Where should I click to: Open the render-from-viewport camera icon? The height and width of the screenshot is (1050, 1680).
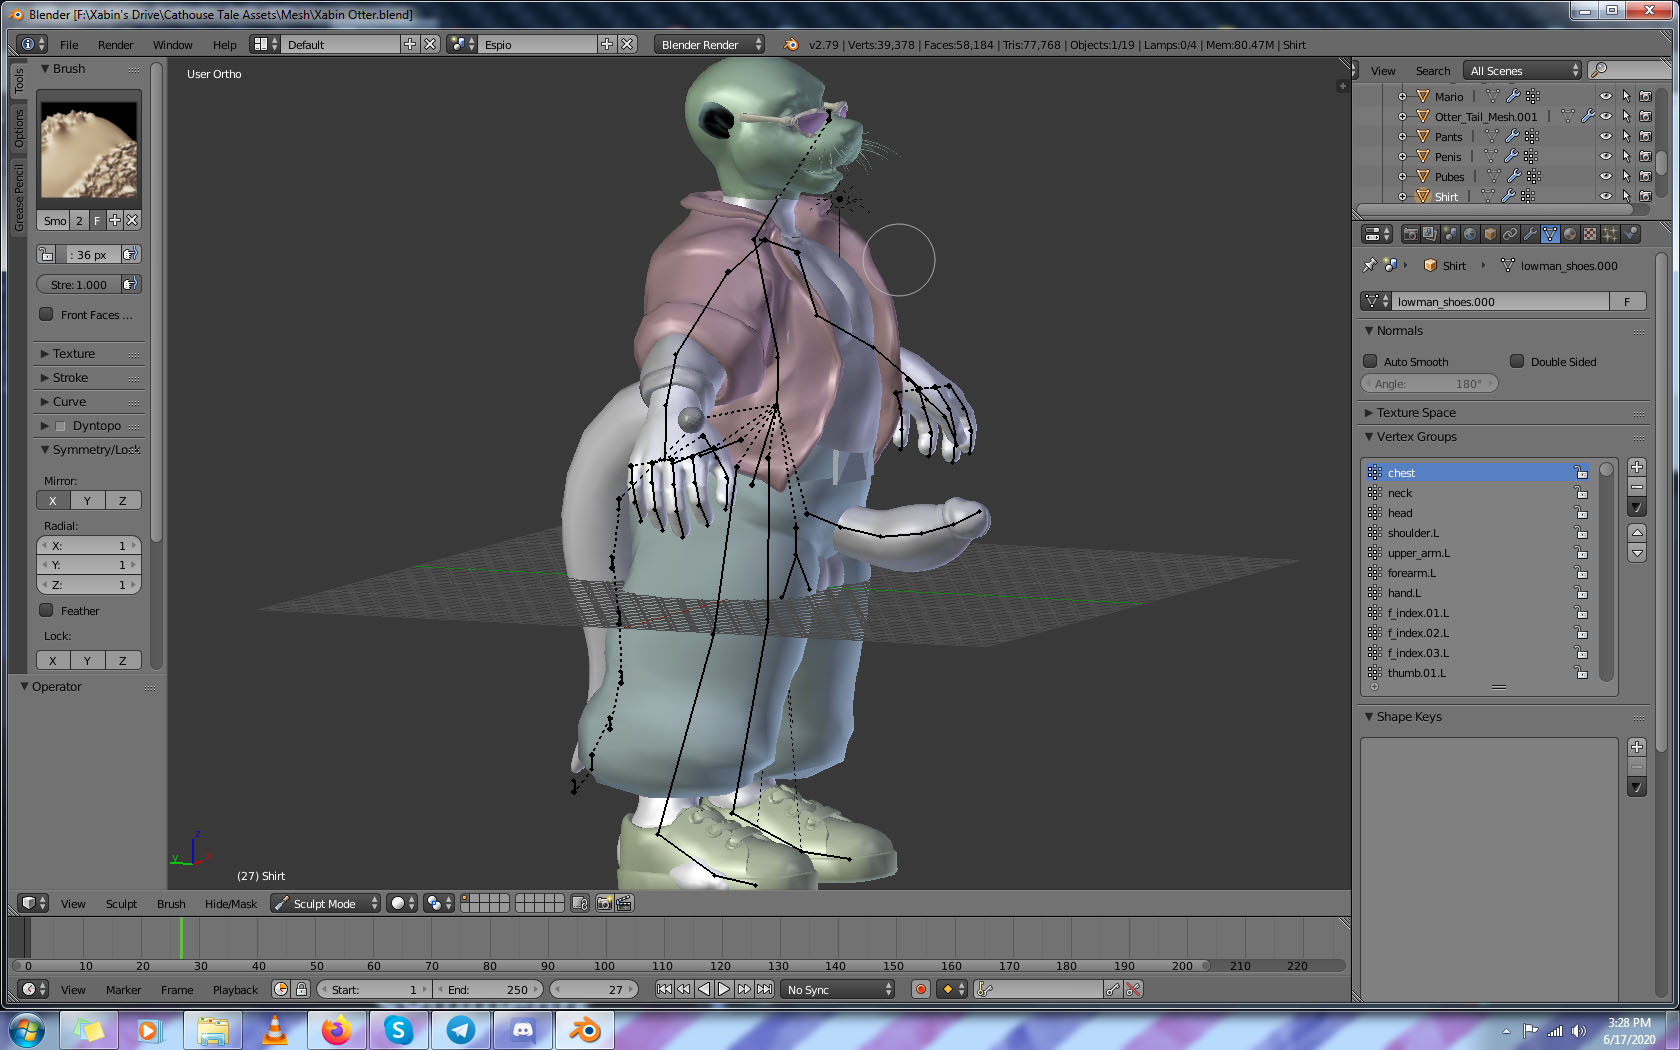click(x=604, y=903)
